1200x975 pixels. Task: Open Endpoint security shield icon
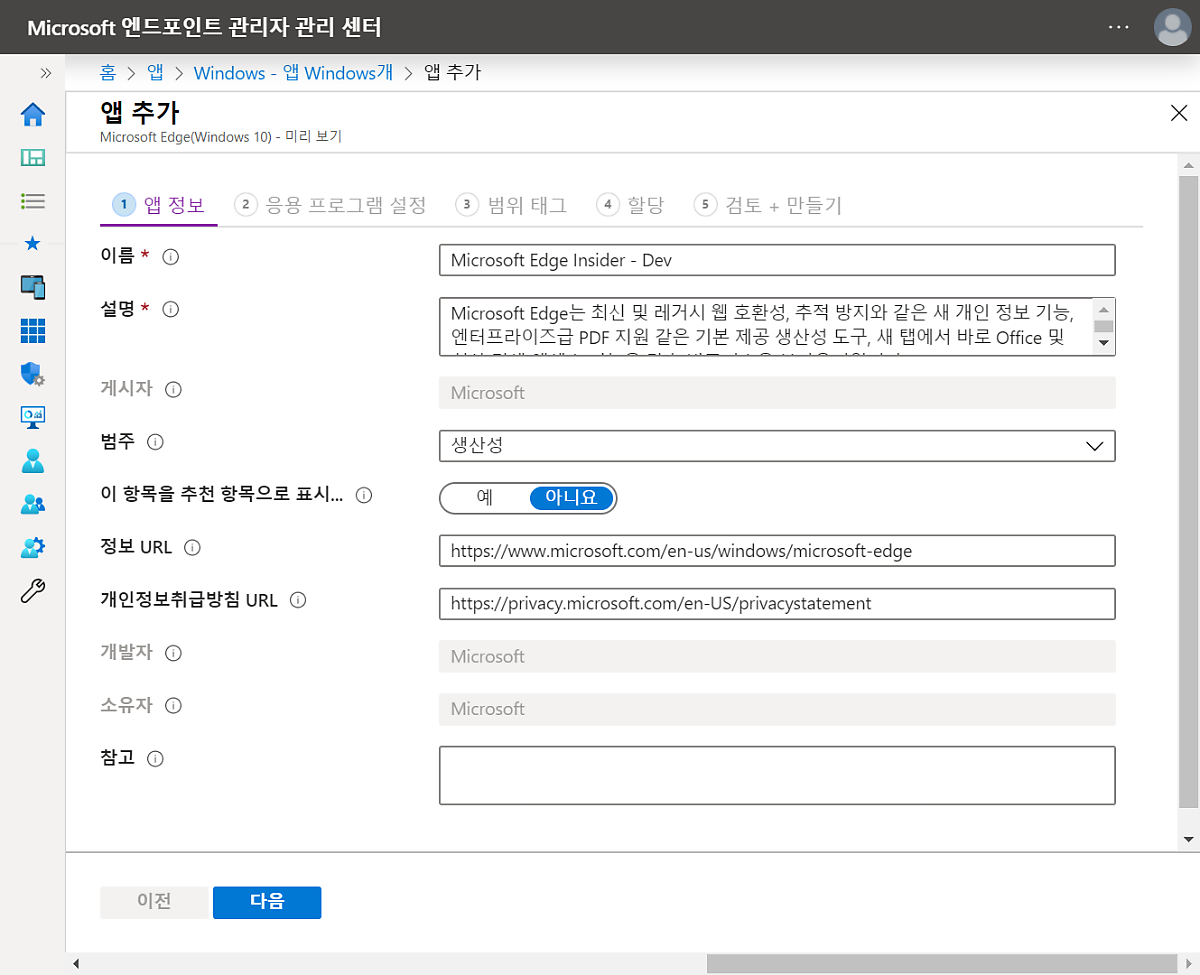coord(33,374)
